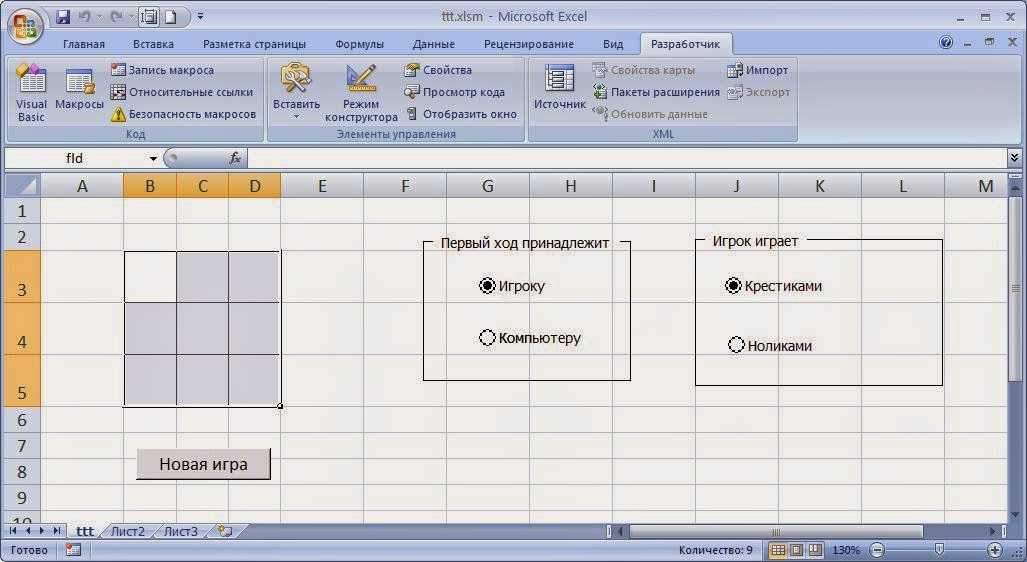
Task: Expand the Вставить controls dropdown
Action: point(296,117)
